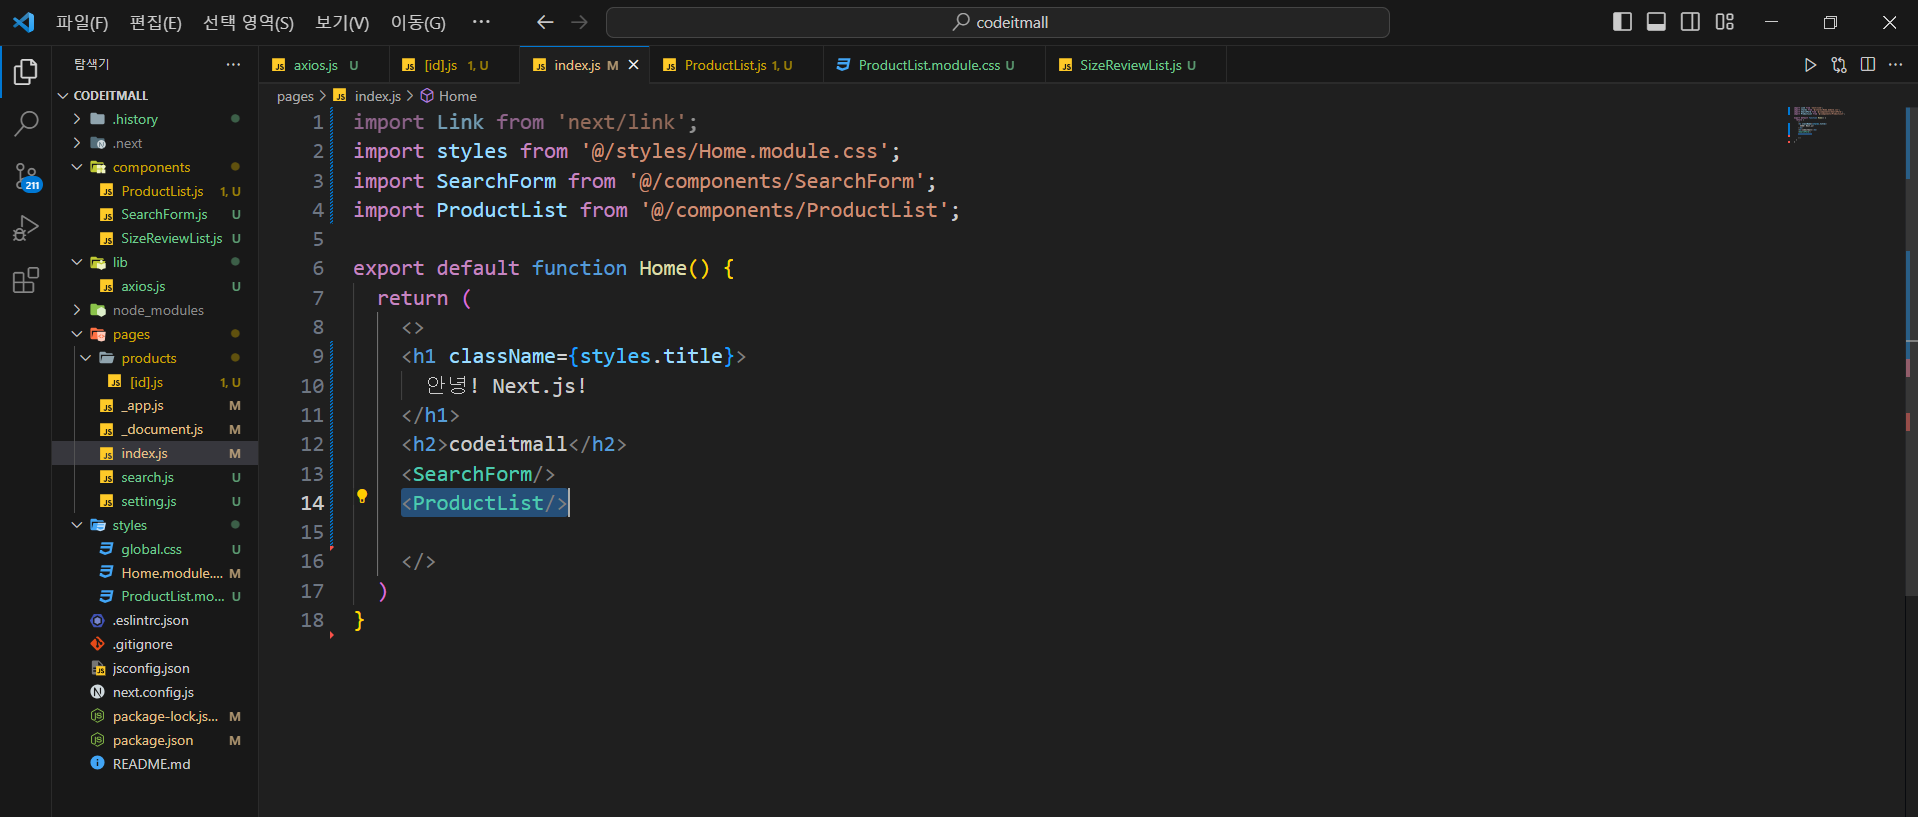Open SizeReviewList.js in the explorer tree
The image size is (1918, 817).
click(x=155, y=238)
